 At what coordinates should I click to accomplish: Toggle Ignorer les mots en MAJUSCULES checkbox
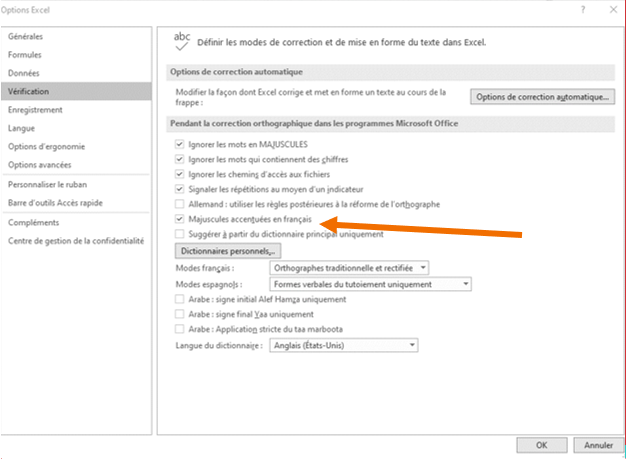180,145
